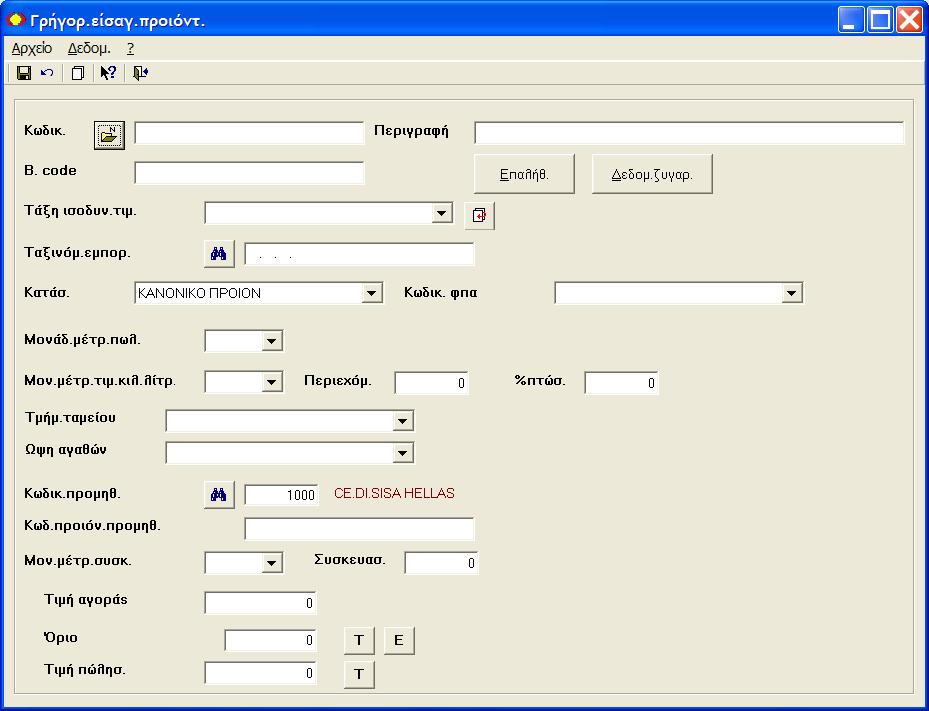Open the Μον.μέτρ.τιμ.κιλ.λίτρ. dropdown
This screenshot has width=929, height=711.
tap(271, 382)
